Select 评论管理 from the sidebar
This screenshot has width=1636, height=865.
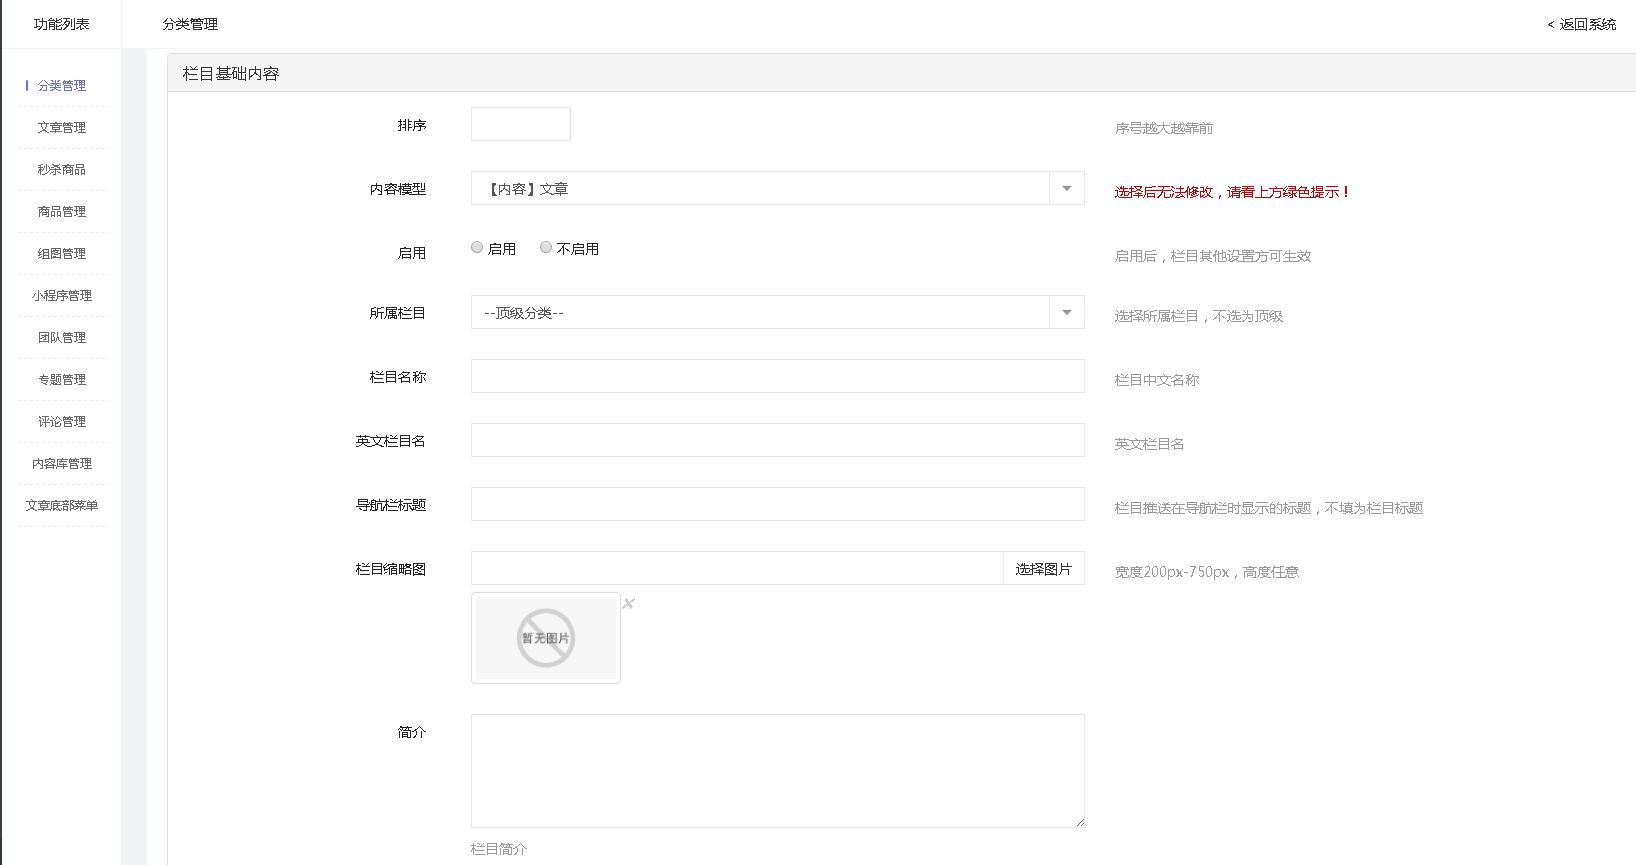click(x=62, y=422)
